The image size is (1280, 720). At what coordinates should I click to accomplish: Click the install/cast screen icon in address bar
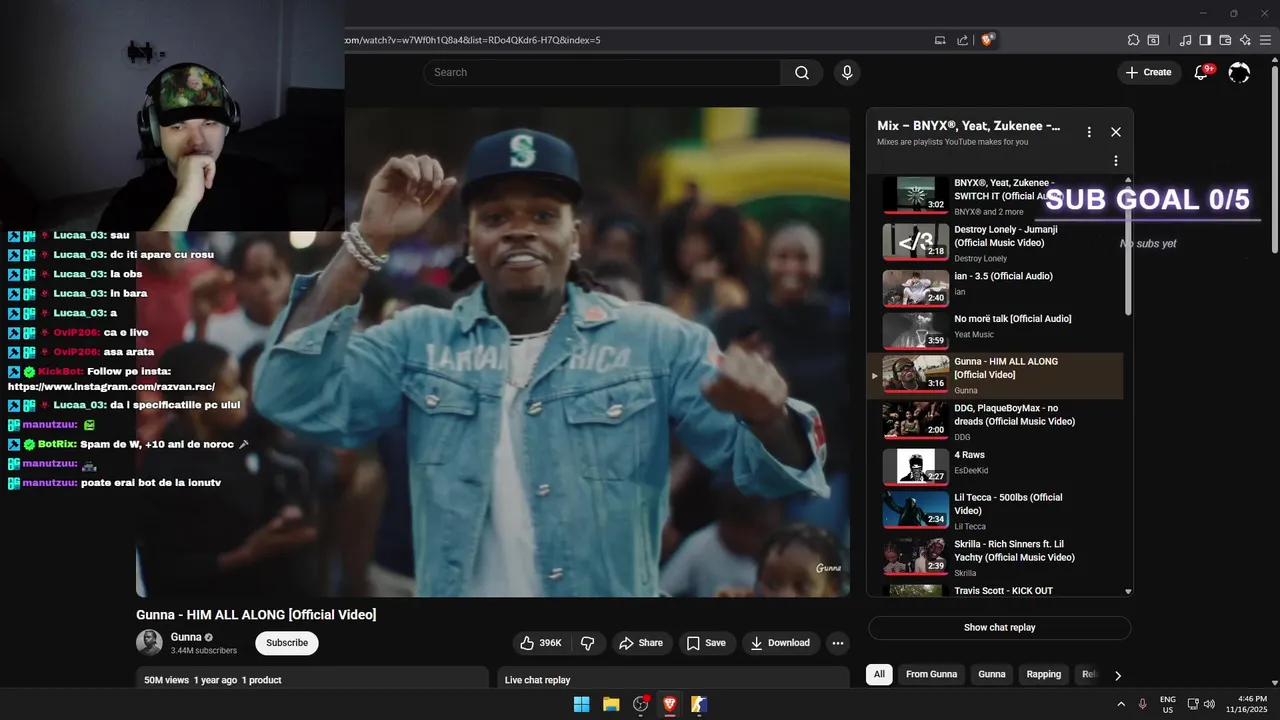(x=940, y=40)
